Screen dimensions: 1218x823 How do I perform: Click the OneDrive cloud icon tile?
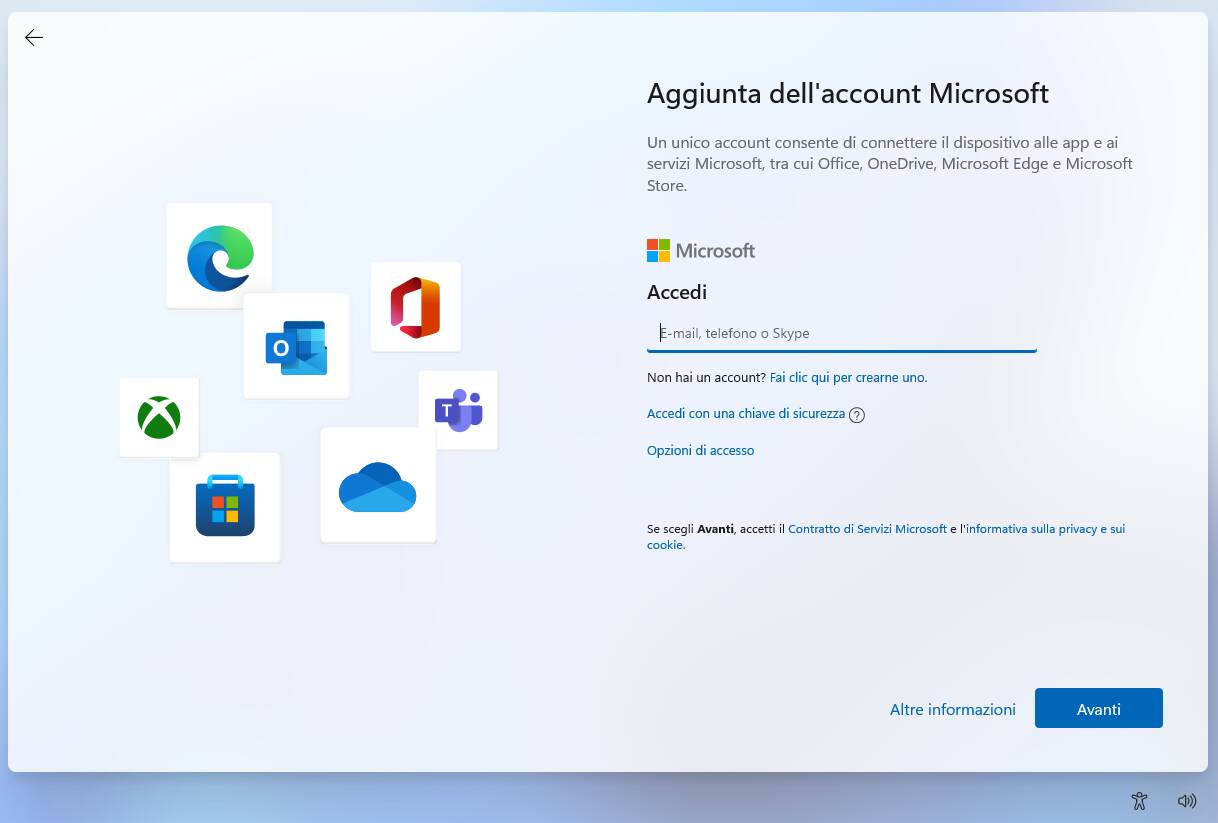378,485
